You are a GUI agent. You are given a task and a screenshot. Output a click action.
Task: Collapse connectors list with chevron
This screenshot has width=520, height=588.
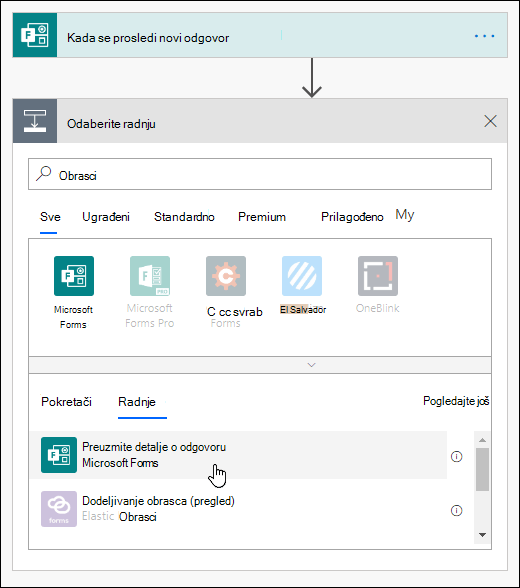[311, 365]
